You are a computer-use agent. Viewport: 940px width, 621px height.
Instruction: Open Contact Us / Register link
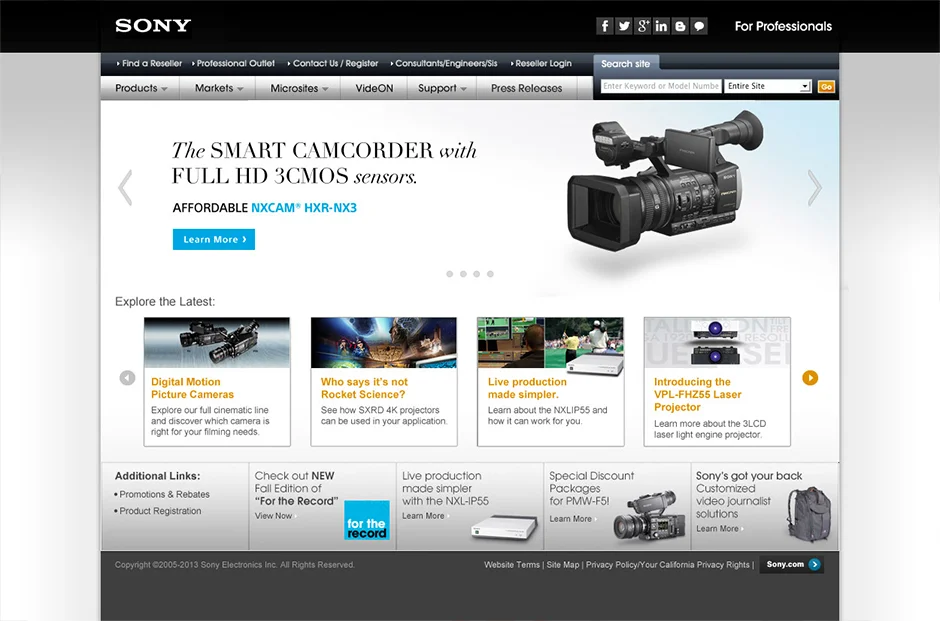[333, 64]
